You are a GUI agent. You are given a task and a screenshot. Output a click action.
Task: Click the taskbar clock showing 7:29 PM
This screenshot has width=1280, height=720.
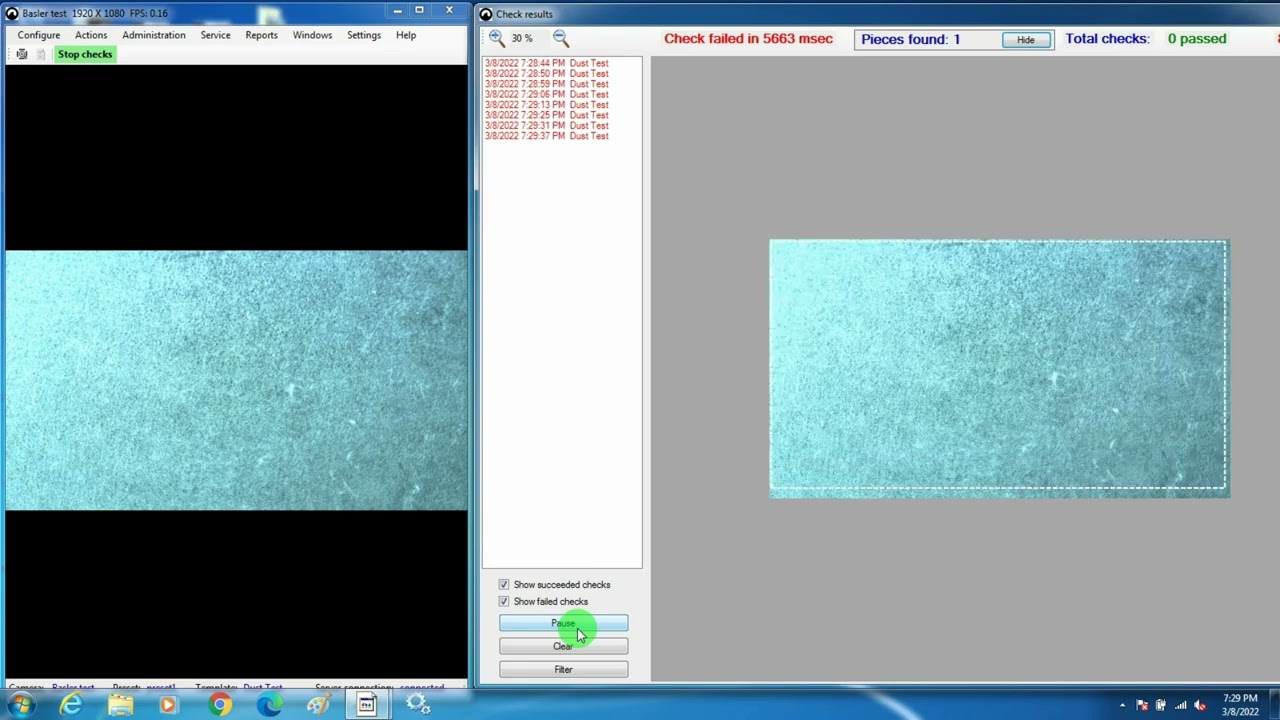coord(1240,705)
